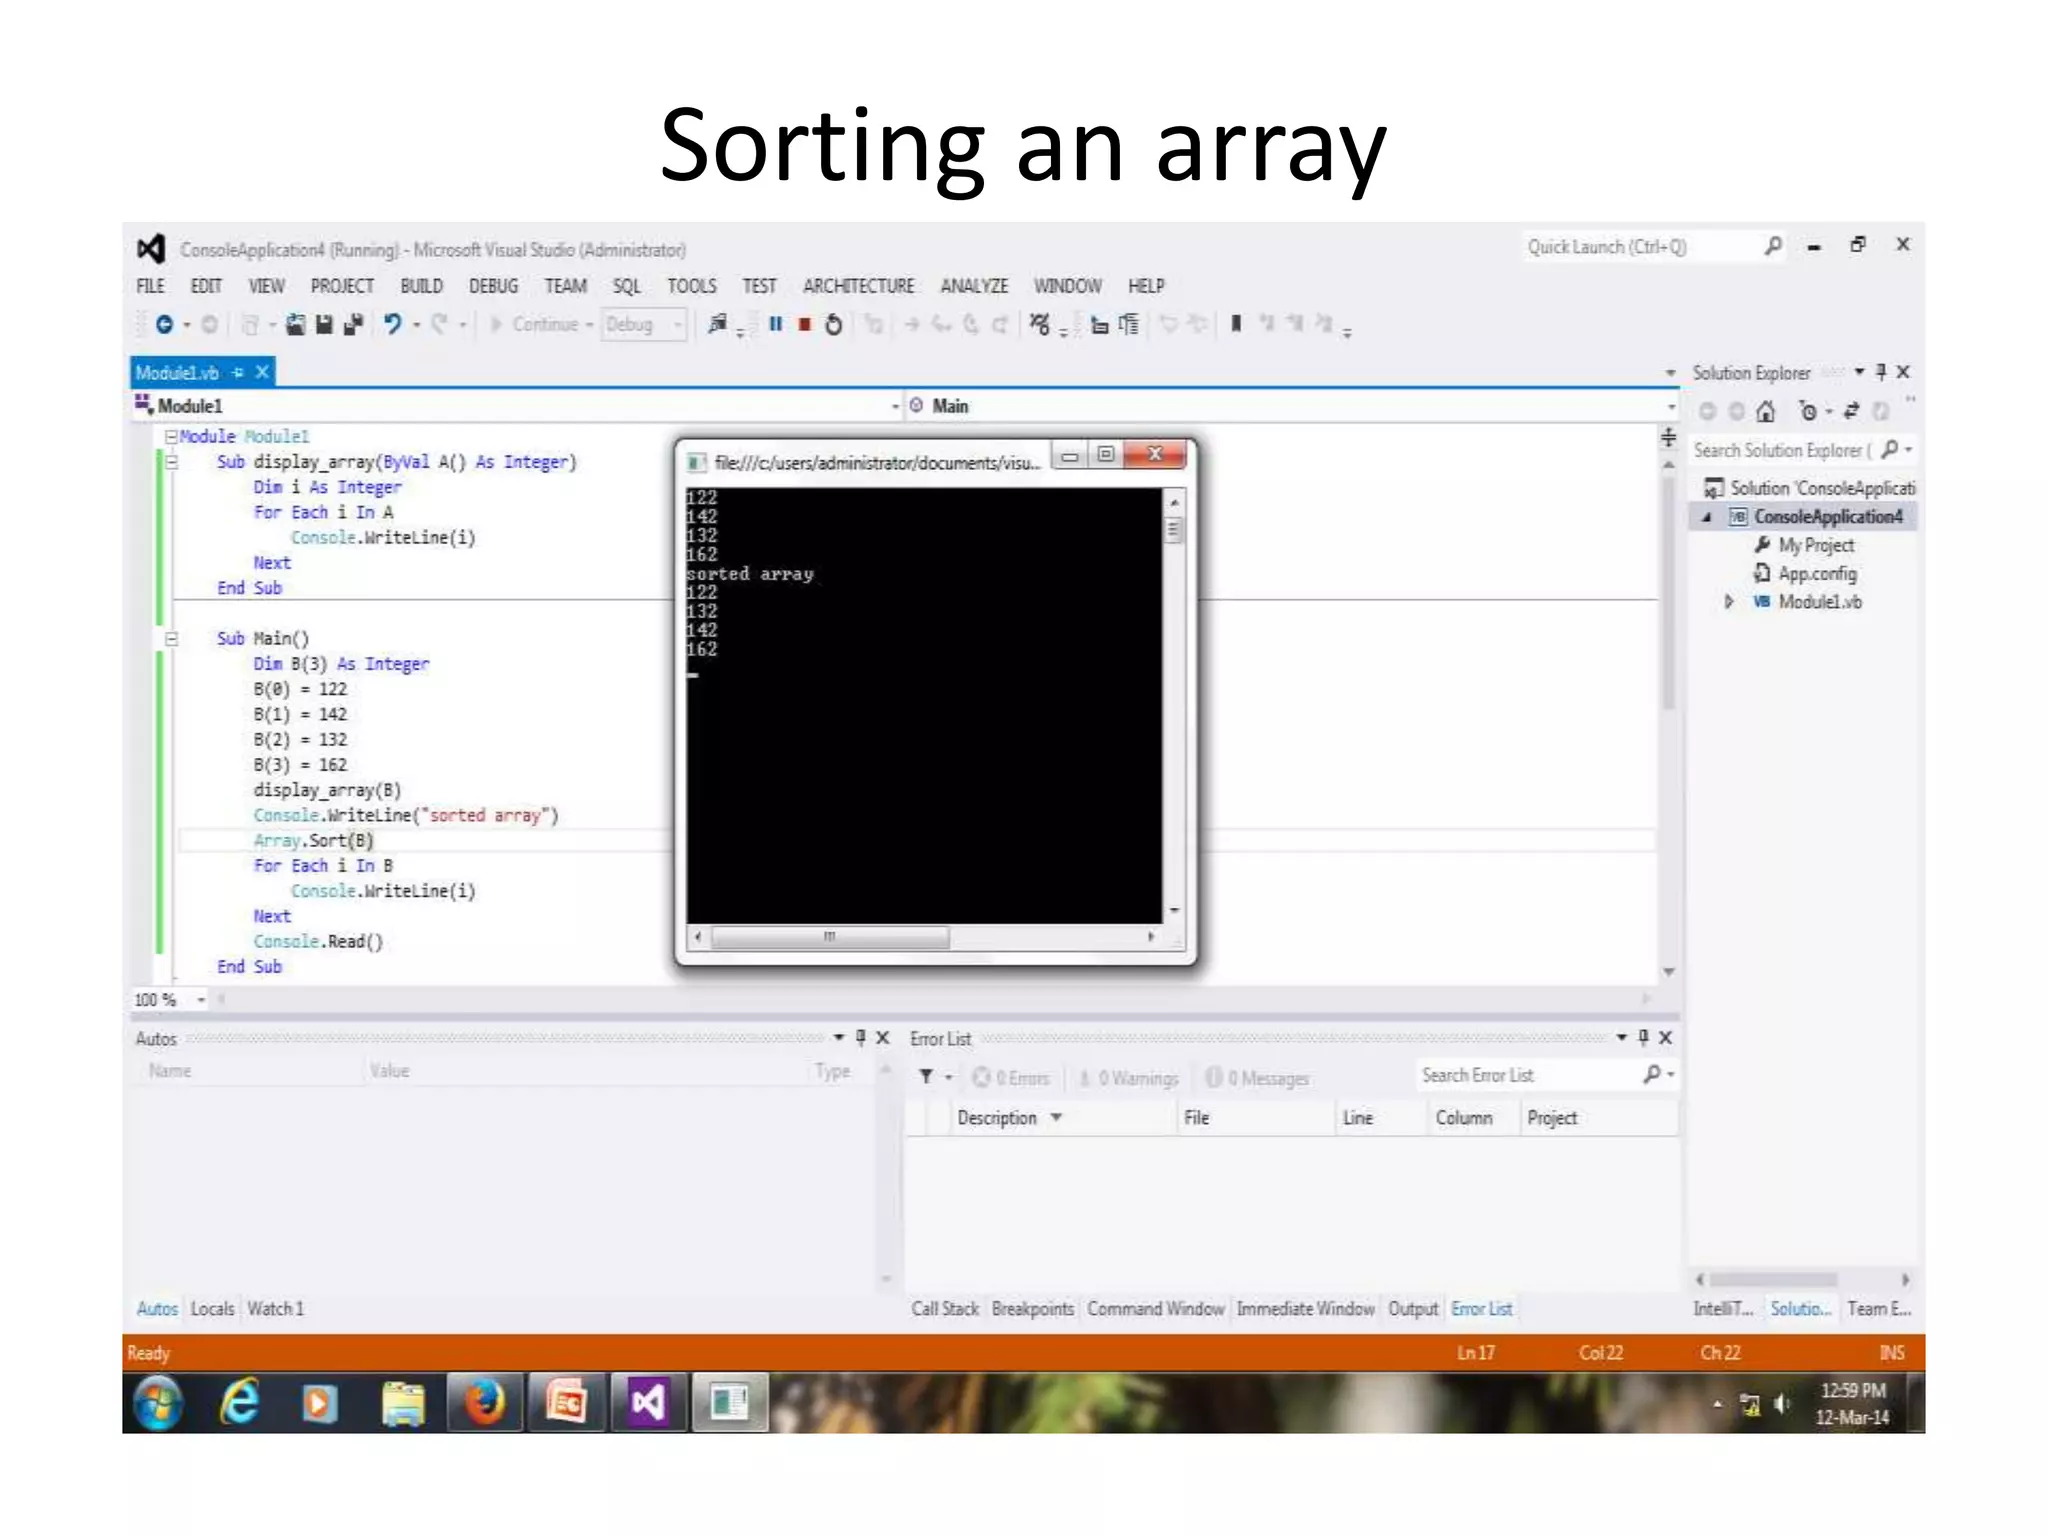Toggle the 0 Errors filter
The width and height of the screenshot is (2048, 1536).
(1012, 1077)
